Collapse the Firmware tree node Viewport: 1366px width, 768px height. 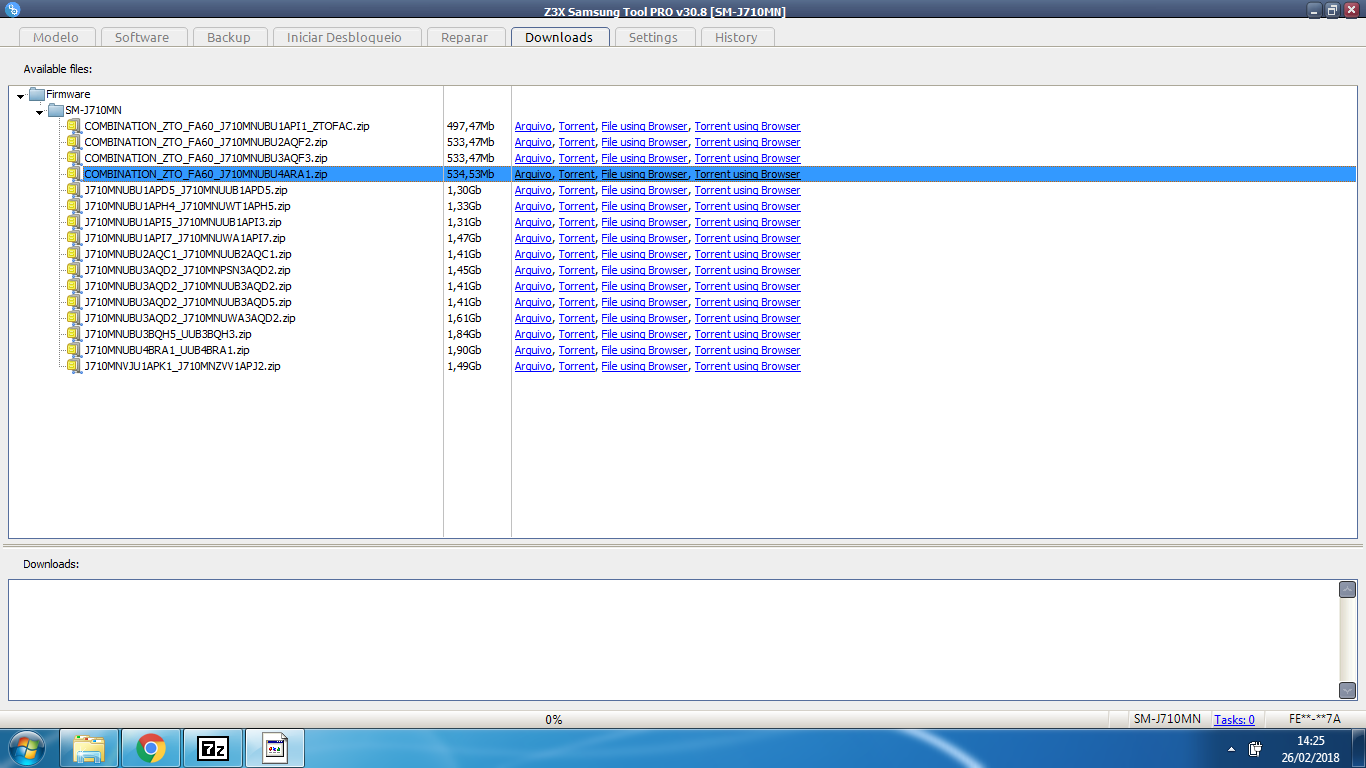[21, 95]
